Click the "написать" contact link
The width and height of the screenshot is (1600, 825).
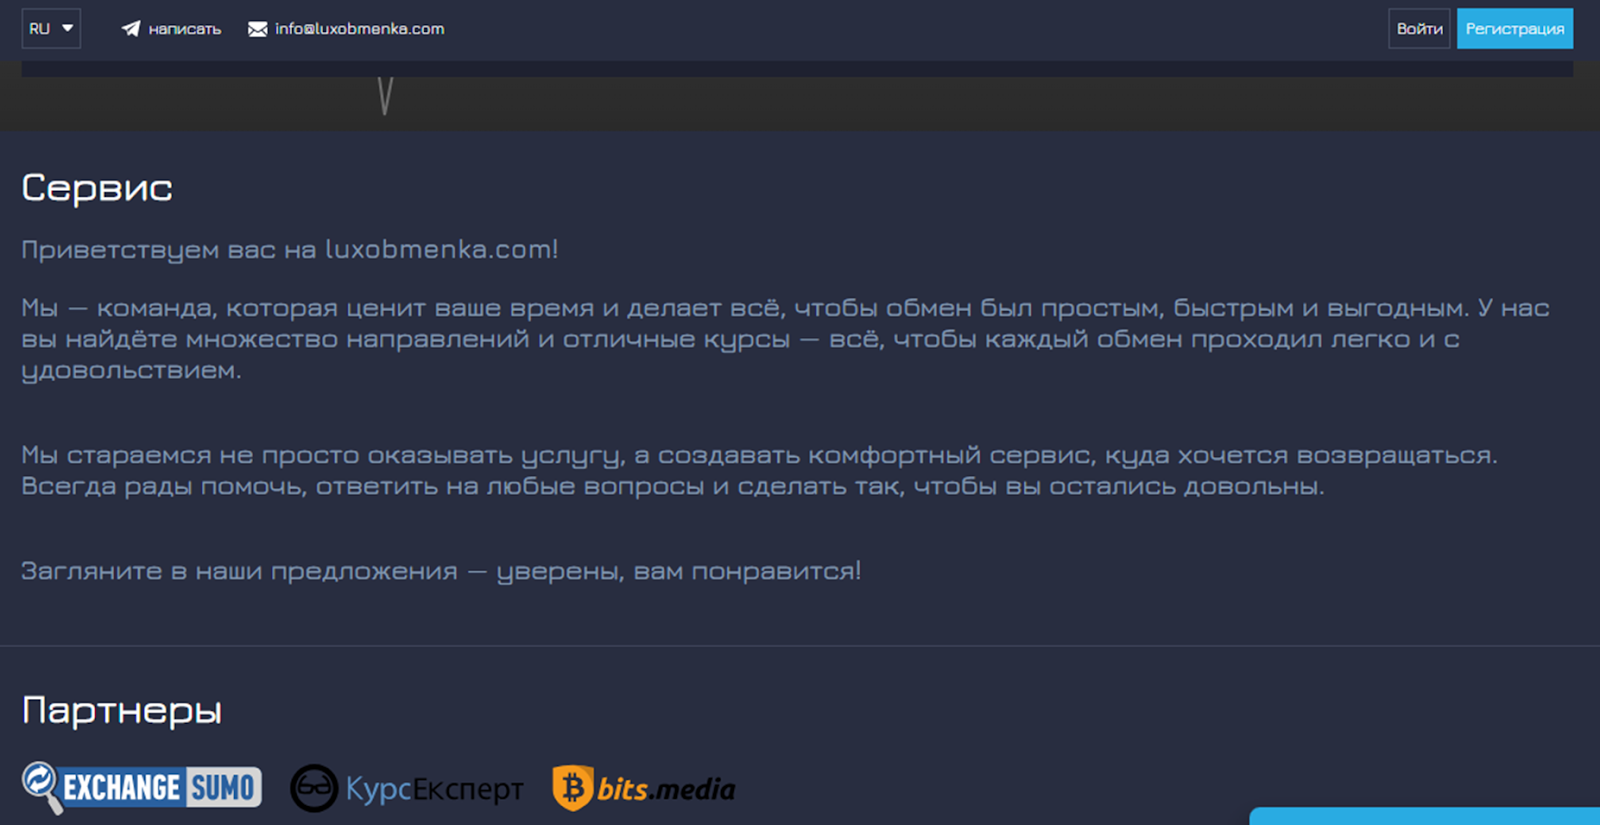tap(185, 29)
